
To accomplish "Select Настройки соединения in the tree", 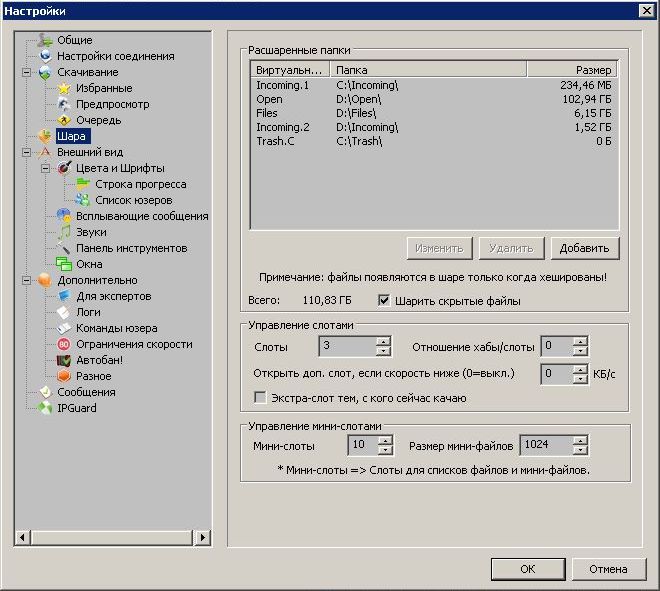I will coord(116,56).
